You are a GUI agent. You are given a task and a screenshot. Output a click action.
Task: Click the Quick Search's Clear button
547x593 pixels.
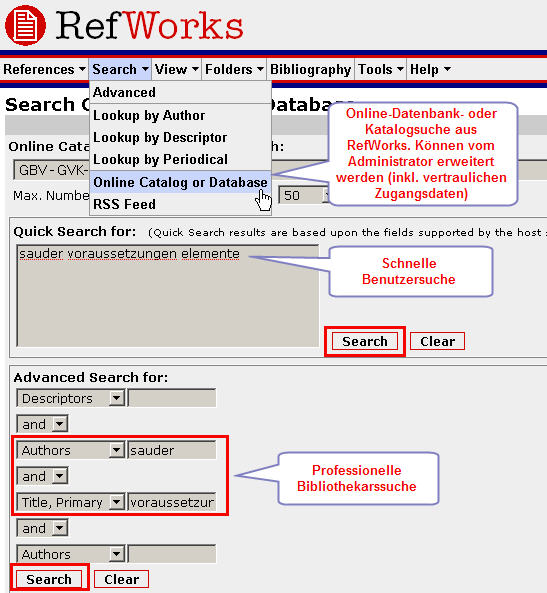tap(437, 342)
